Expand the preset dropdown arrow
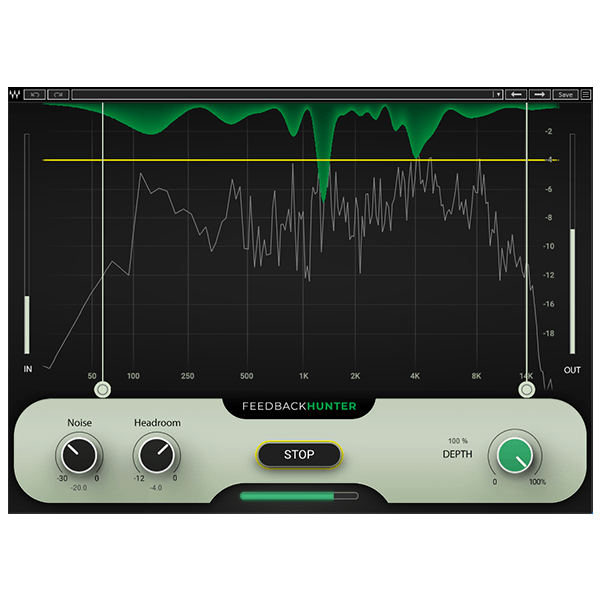The width and height of the screenshot is (600, 600). 498,94
